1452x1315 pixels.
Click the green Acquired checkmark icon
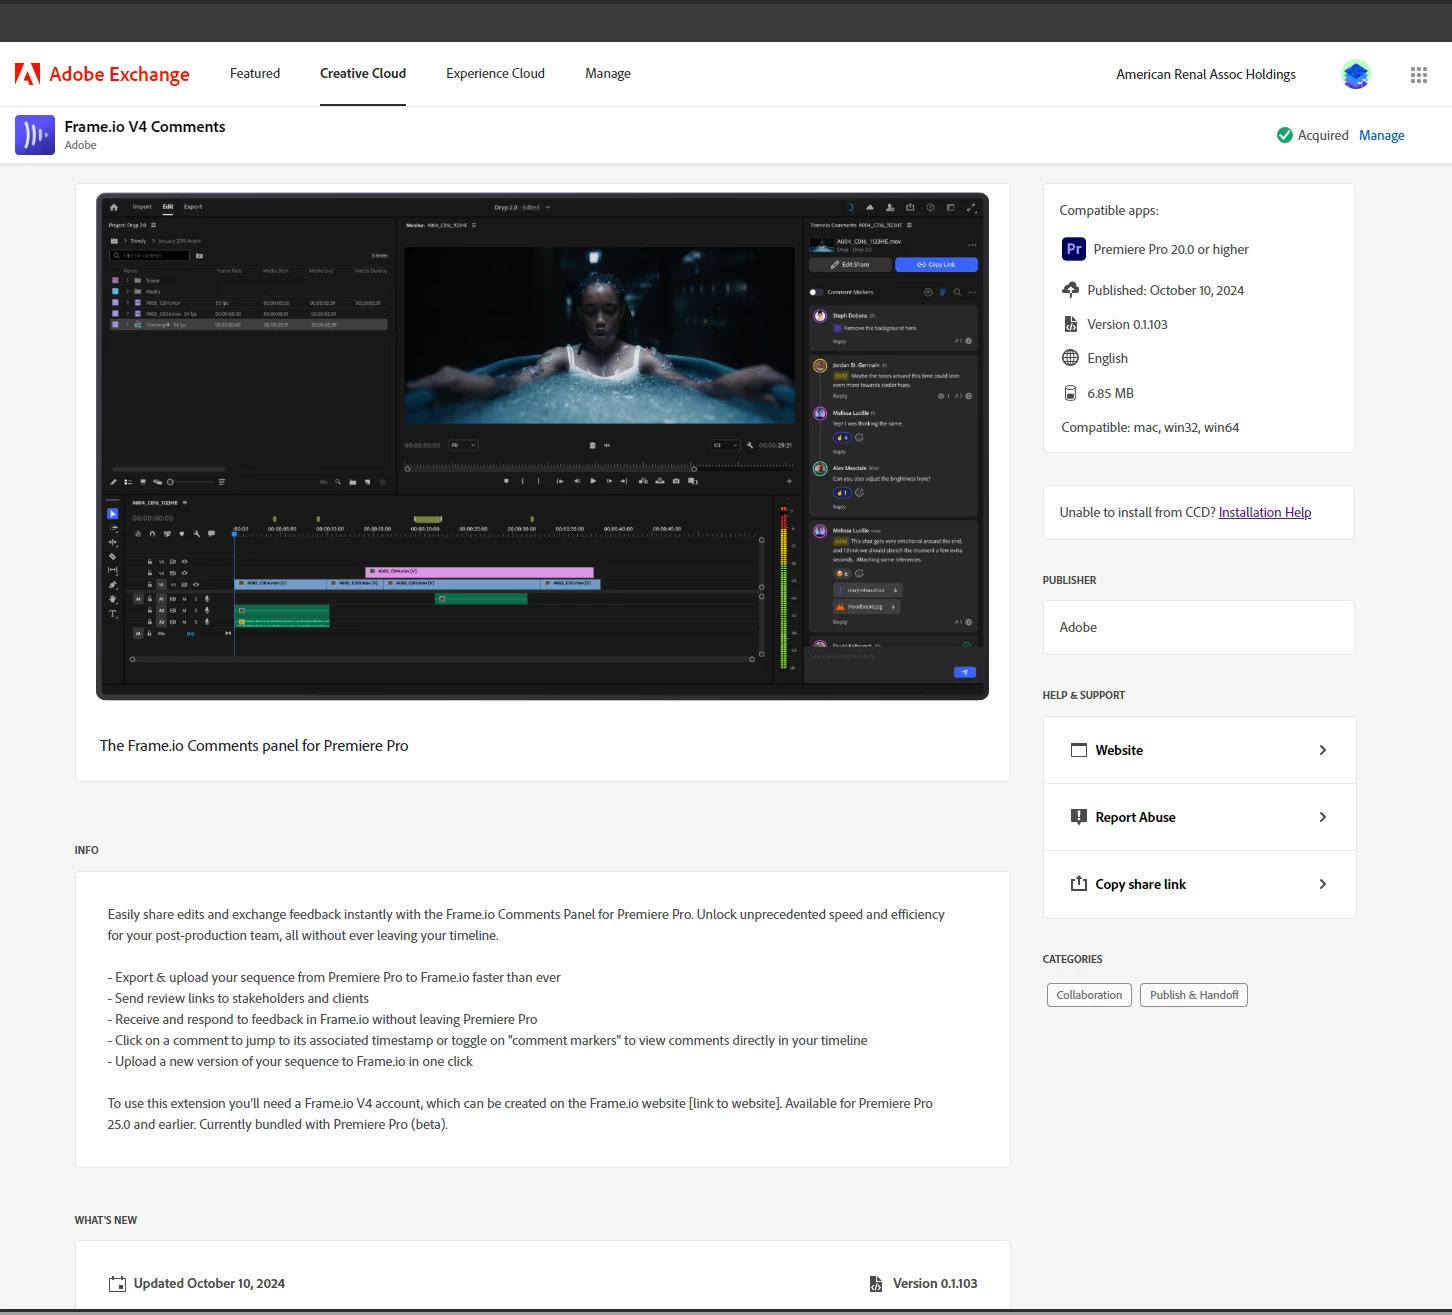pyautogui.click(x=1285, y=135)
